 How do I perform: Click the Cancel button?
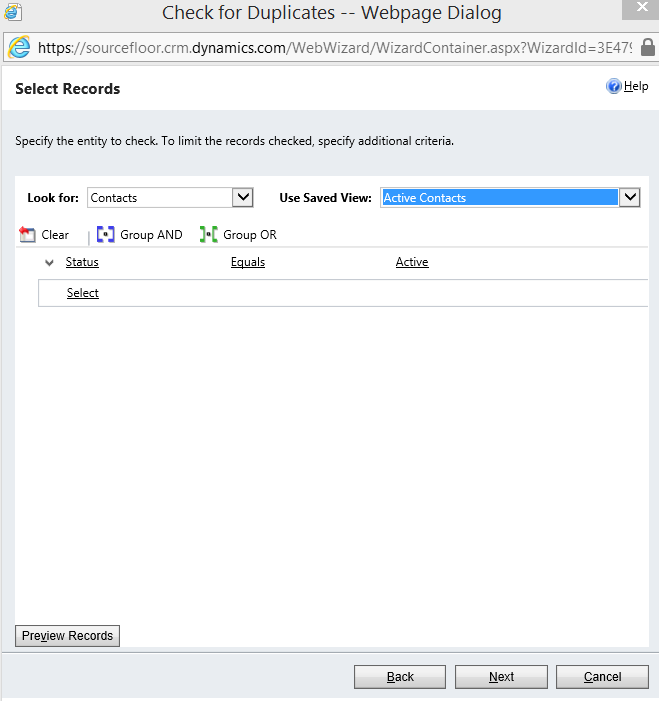(x=602, y=677)
